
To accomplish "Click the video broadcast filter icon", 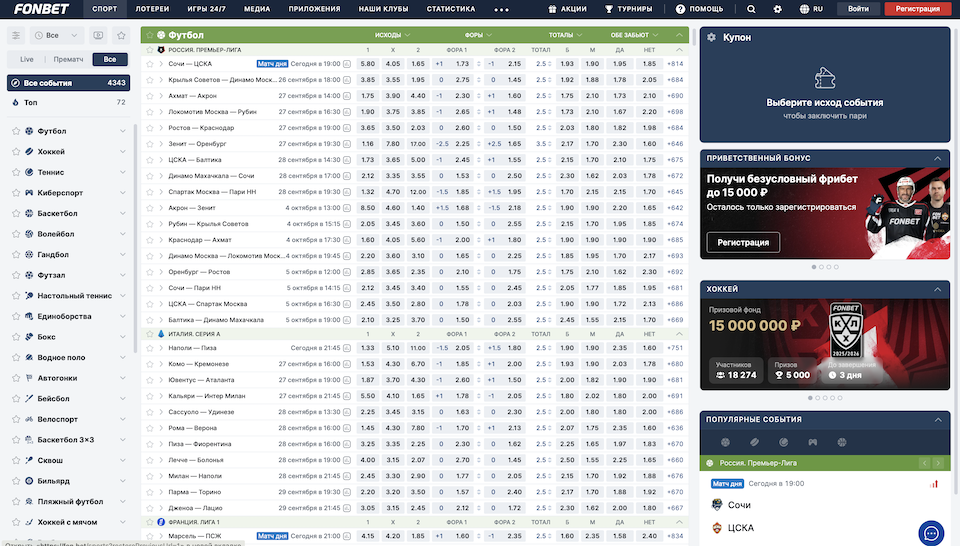I will (98, 35).
